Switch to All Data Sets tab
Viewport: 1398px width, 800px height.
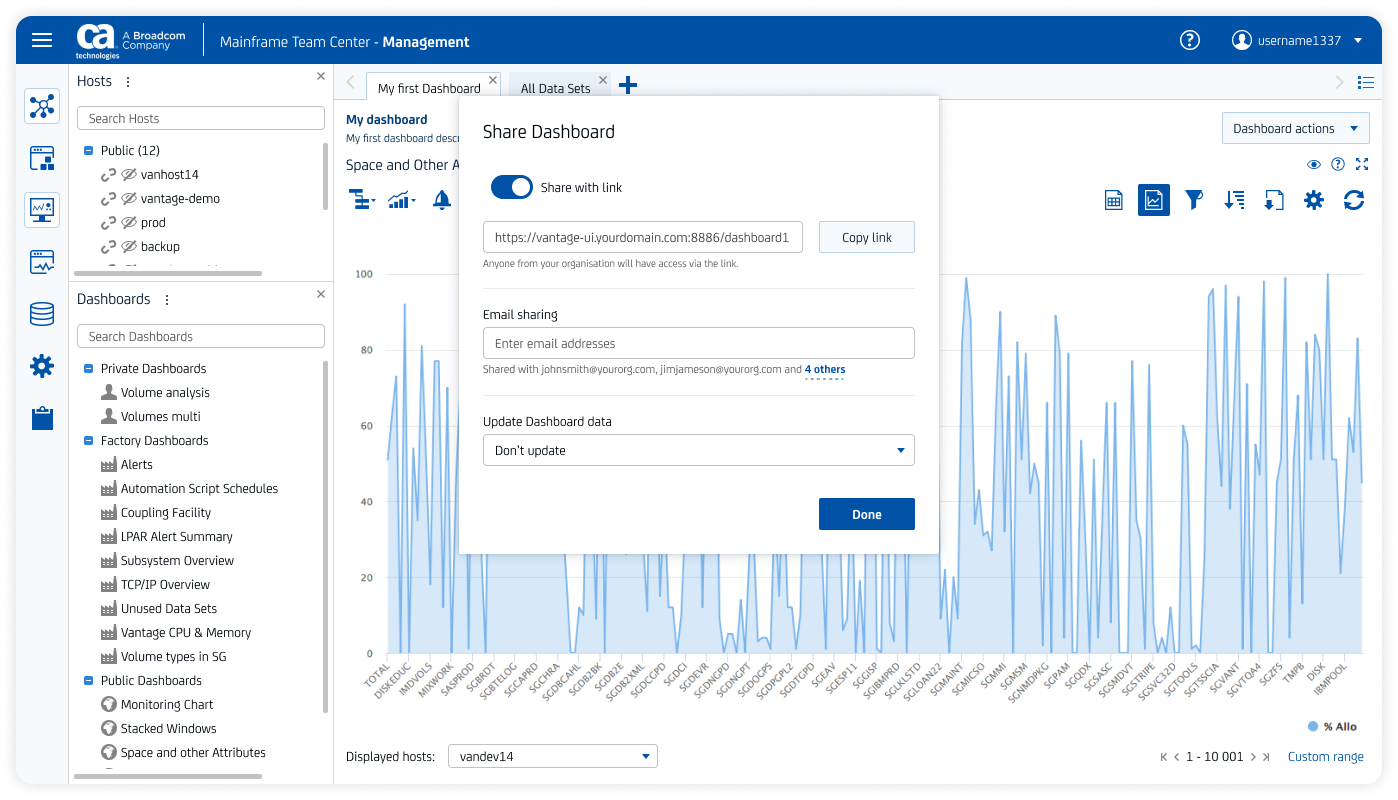(x=555, y=88)
